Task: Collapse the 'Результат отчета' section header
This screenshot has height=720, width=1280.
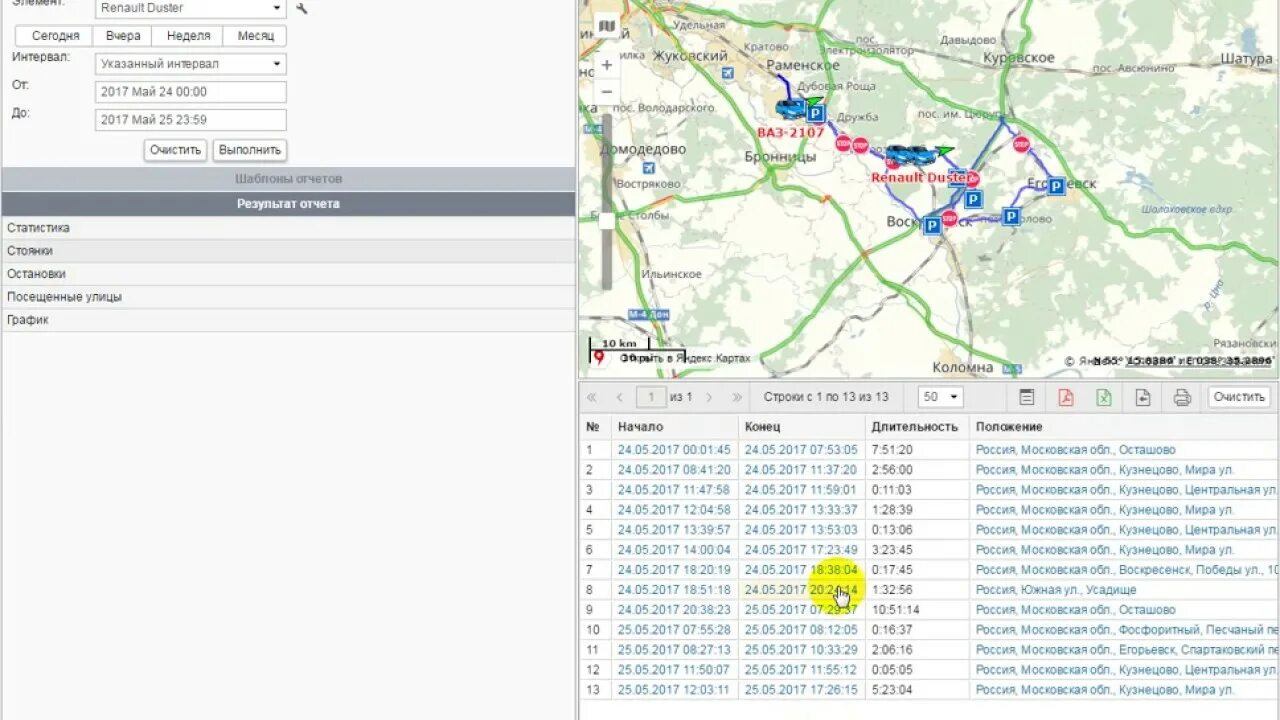Action: [288, 204]
